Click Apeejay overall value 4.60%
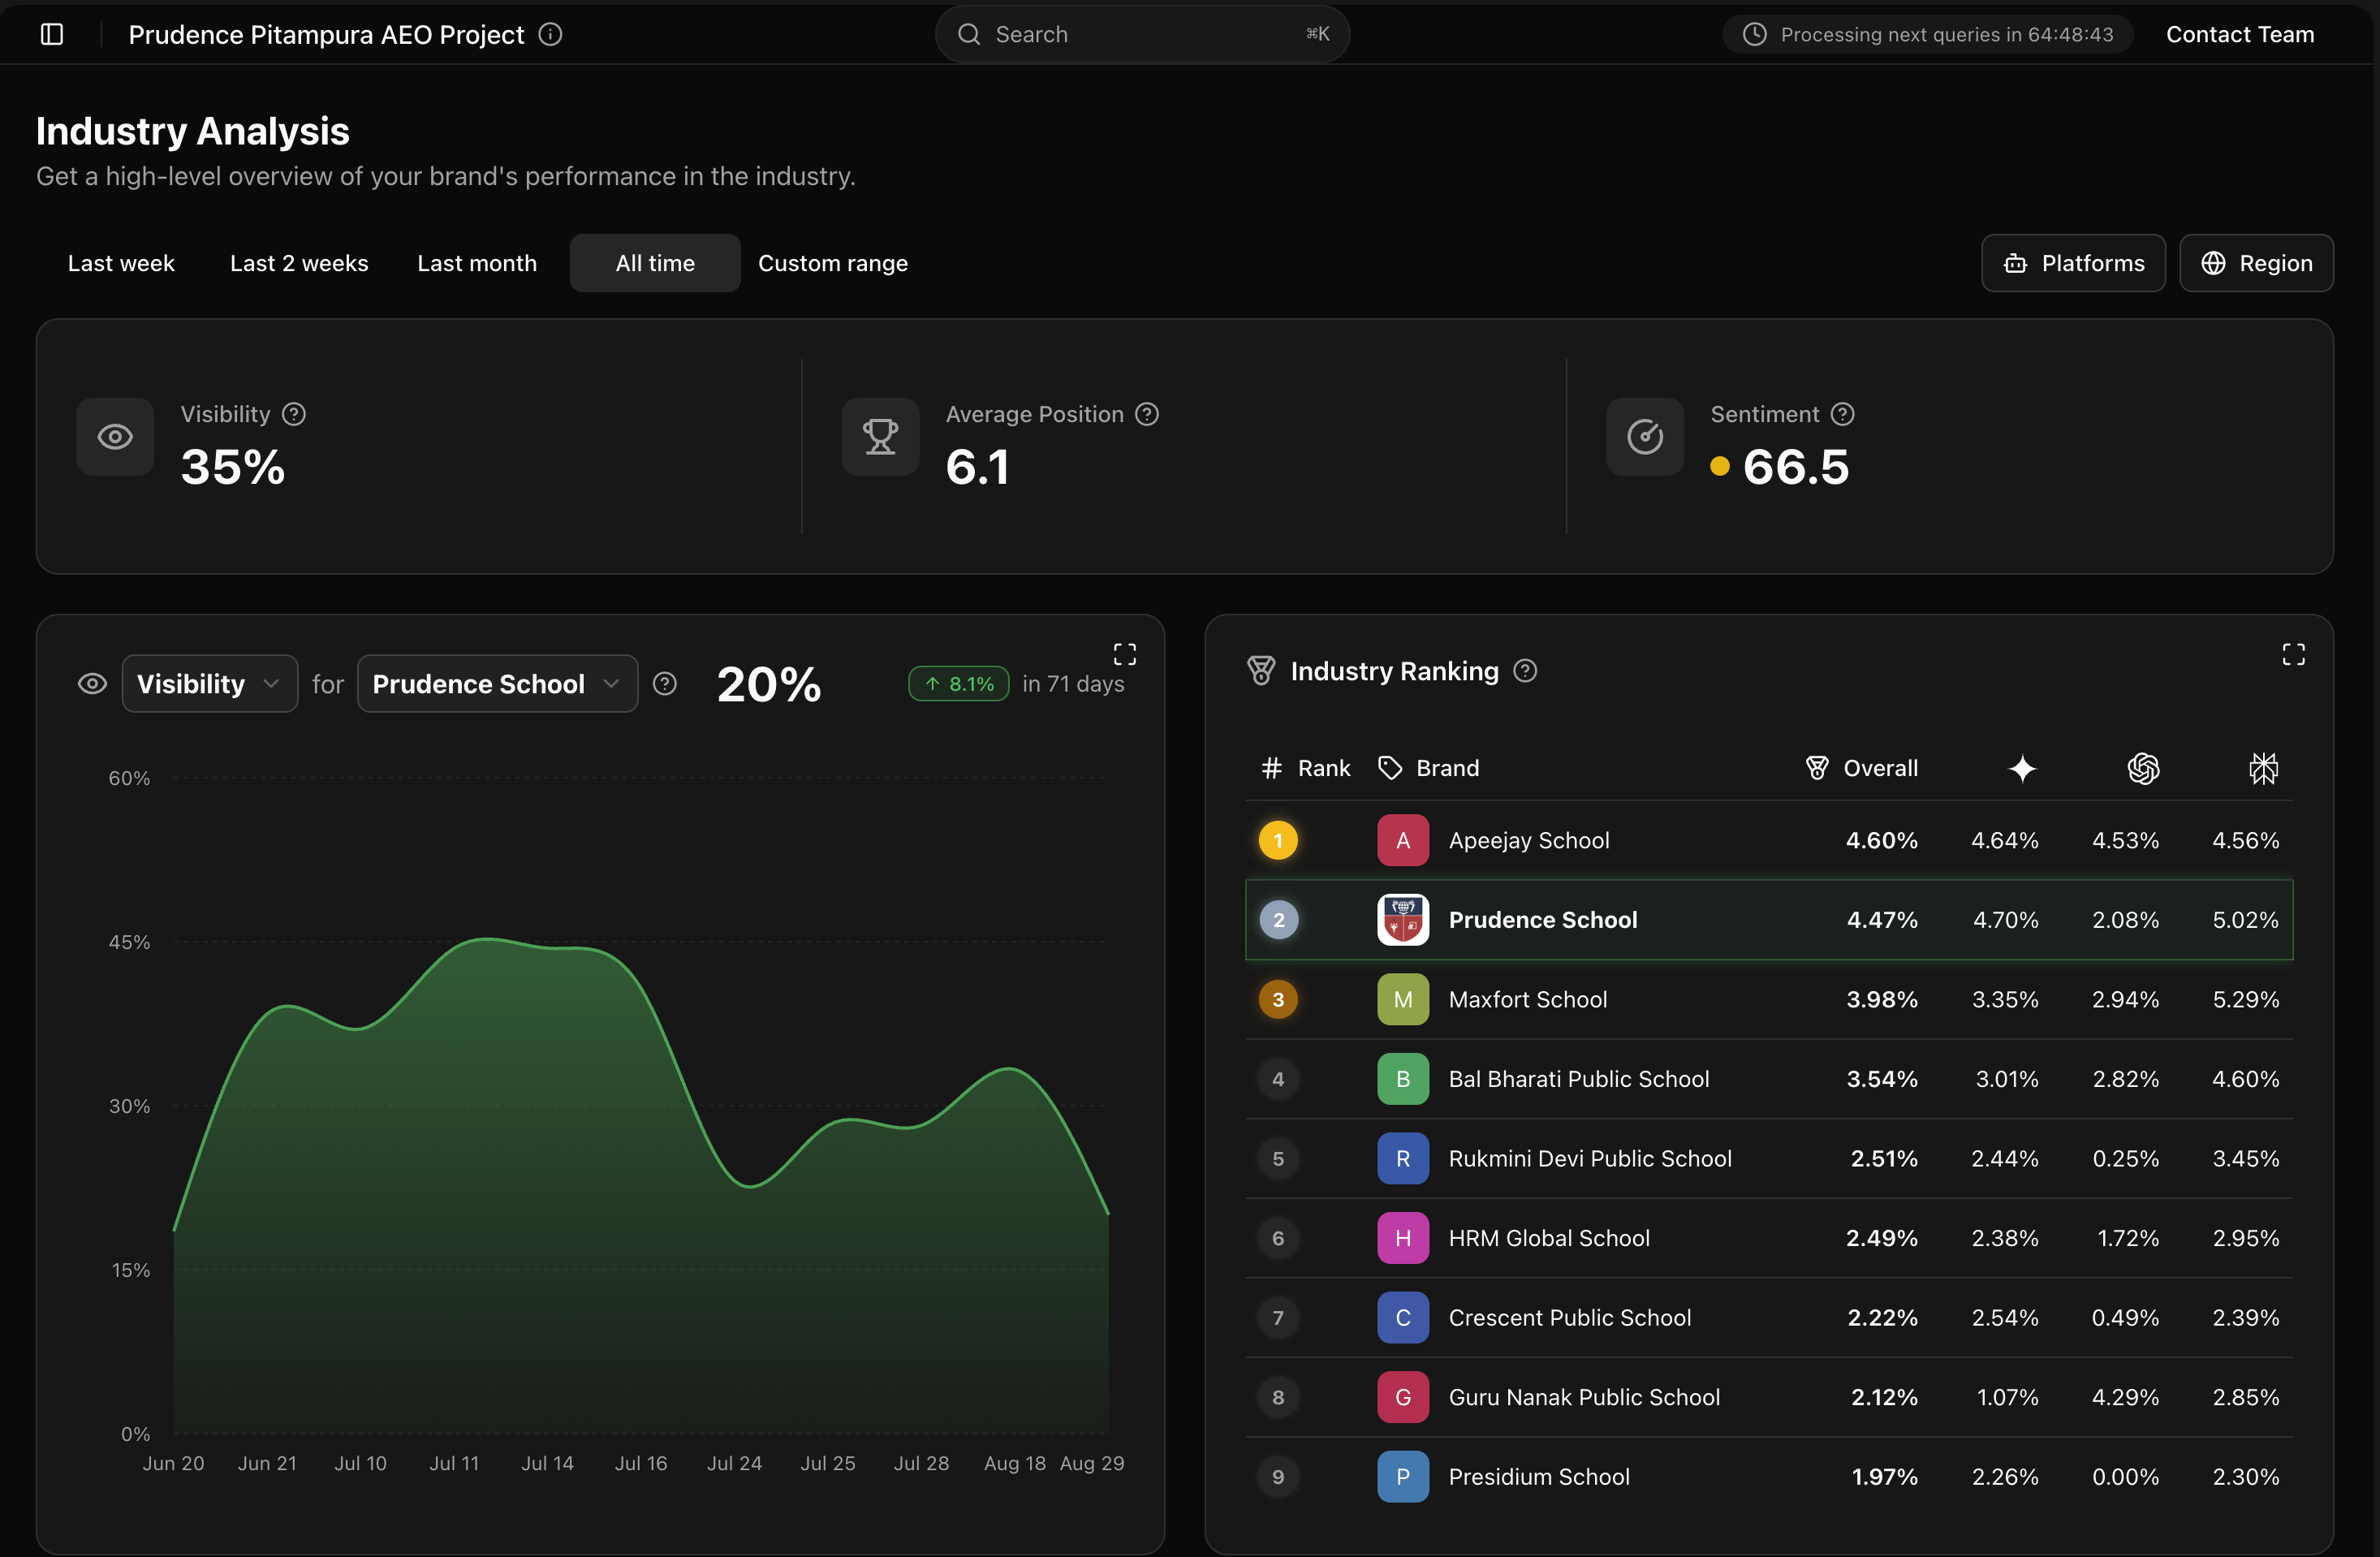Viewport: 2380px width, 1557px height. point(1882,840)
